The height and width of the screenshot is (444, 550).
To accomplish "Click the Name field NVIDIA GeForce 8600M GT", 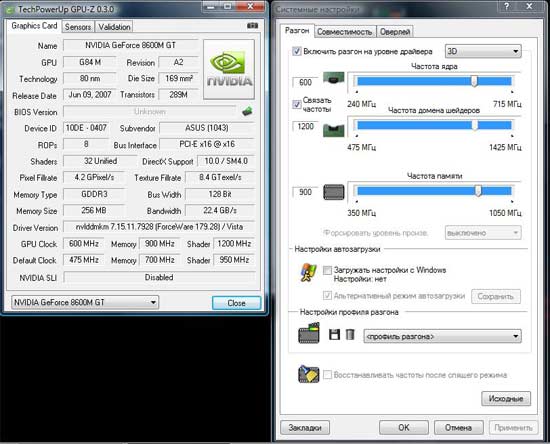I will [x=130, y=45].
